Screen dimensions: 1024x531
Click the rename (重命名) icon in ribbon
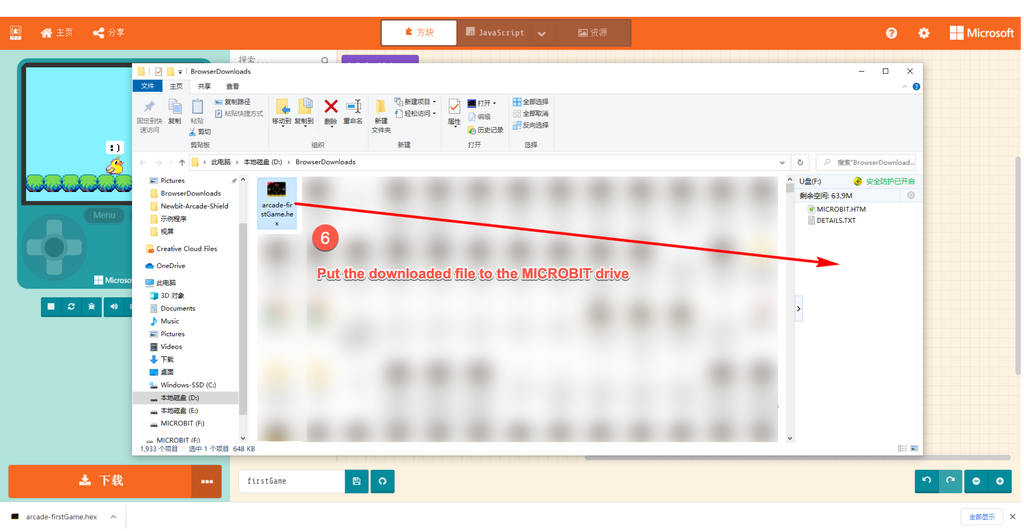click(x=353, y=110)
